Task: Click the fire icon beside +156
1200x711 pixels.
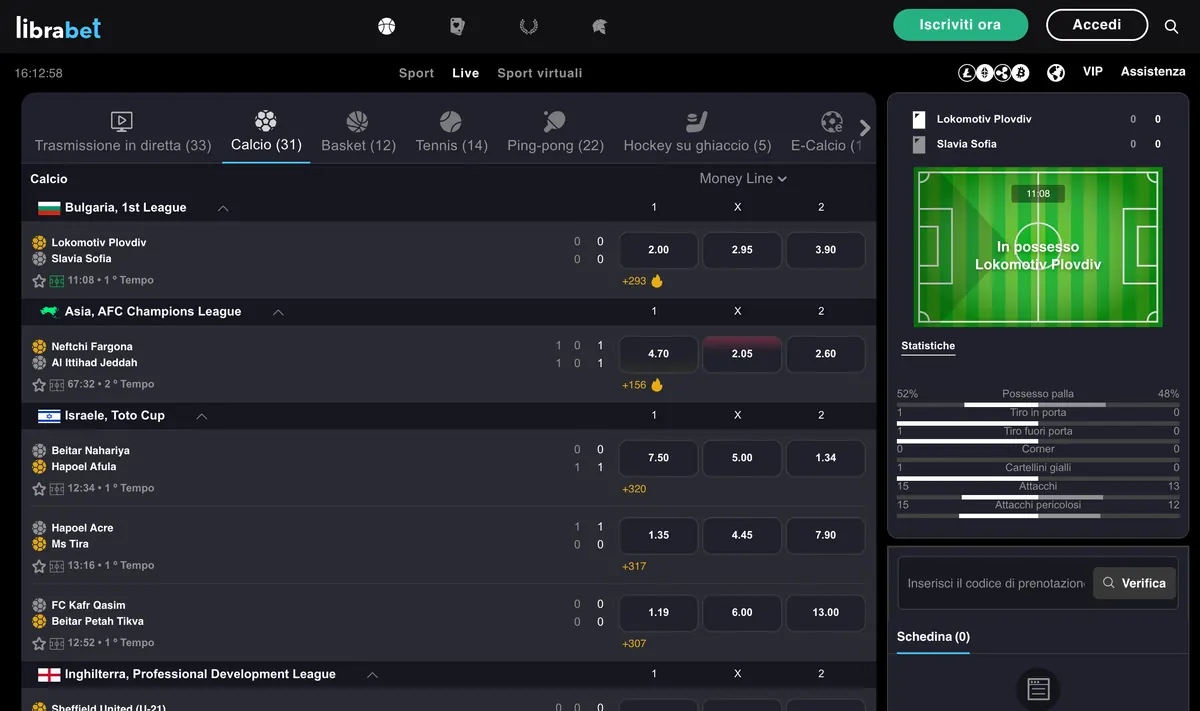Action: click(x=657, y=385)
